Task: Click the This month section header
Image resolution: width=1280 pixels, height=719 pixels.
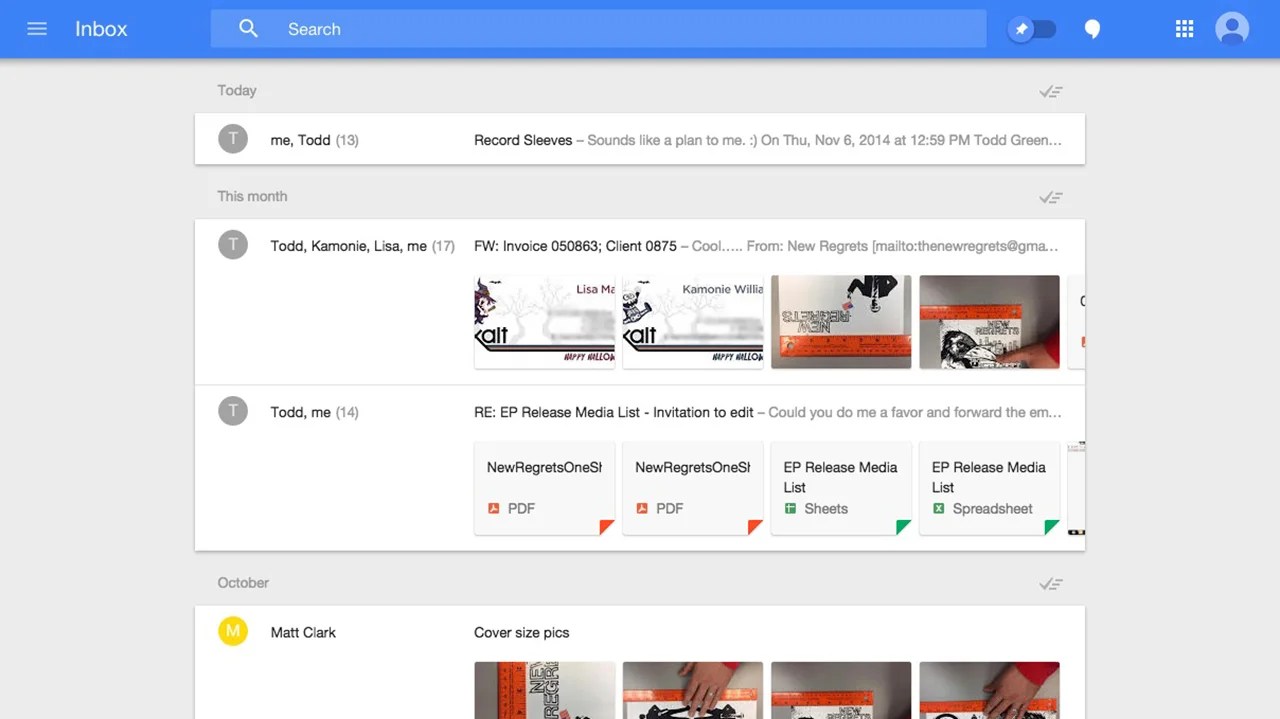Action: (252, 196)
